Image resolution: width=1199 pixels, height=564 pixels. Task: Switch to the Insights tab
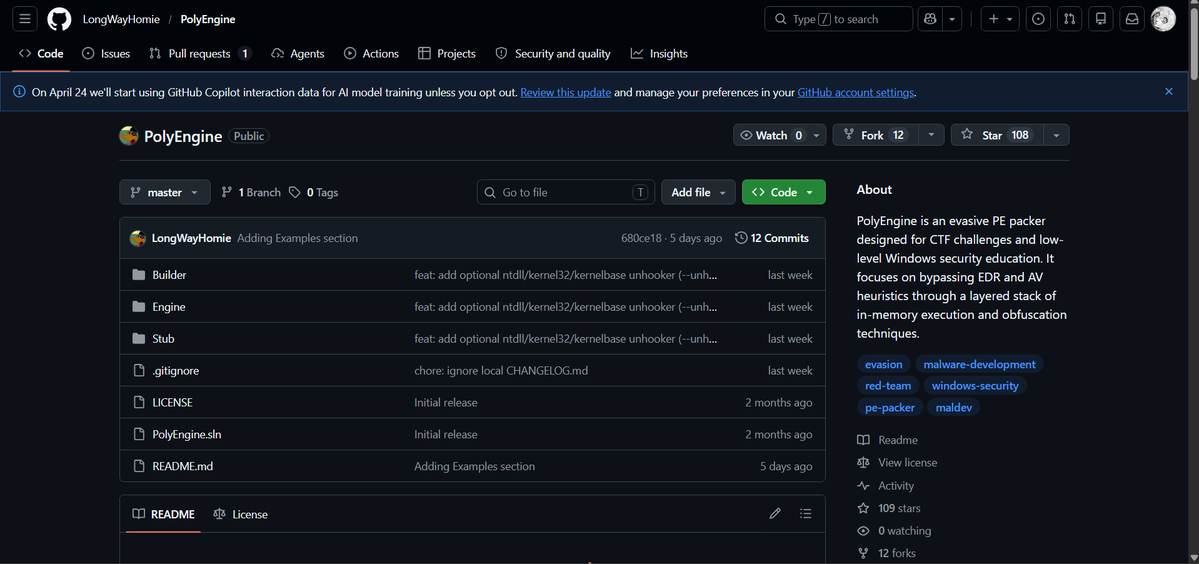click(659, 53)
